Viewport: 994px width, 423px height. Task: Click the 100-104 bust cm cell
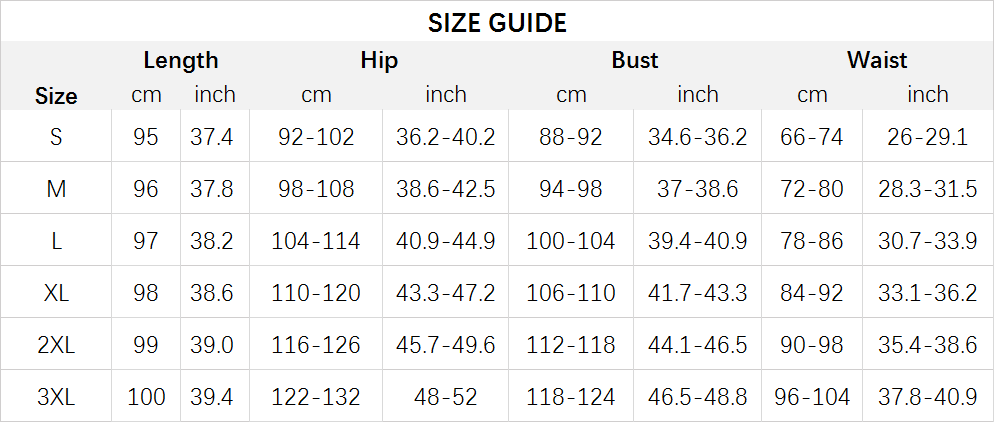[571, 241]
